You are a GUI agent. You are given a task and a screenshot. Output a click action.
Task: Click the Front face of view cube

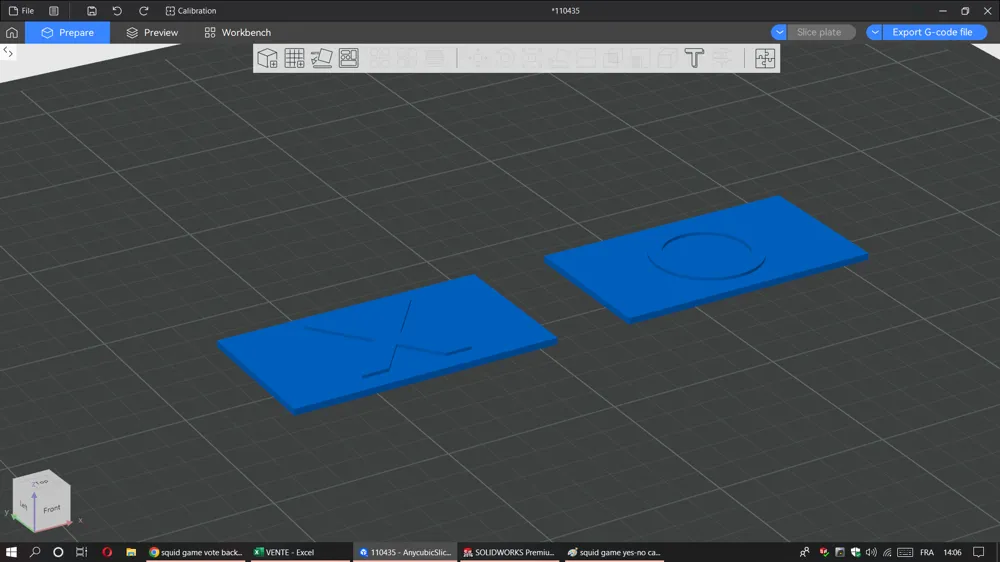point(51,509)
